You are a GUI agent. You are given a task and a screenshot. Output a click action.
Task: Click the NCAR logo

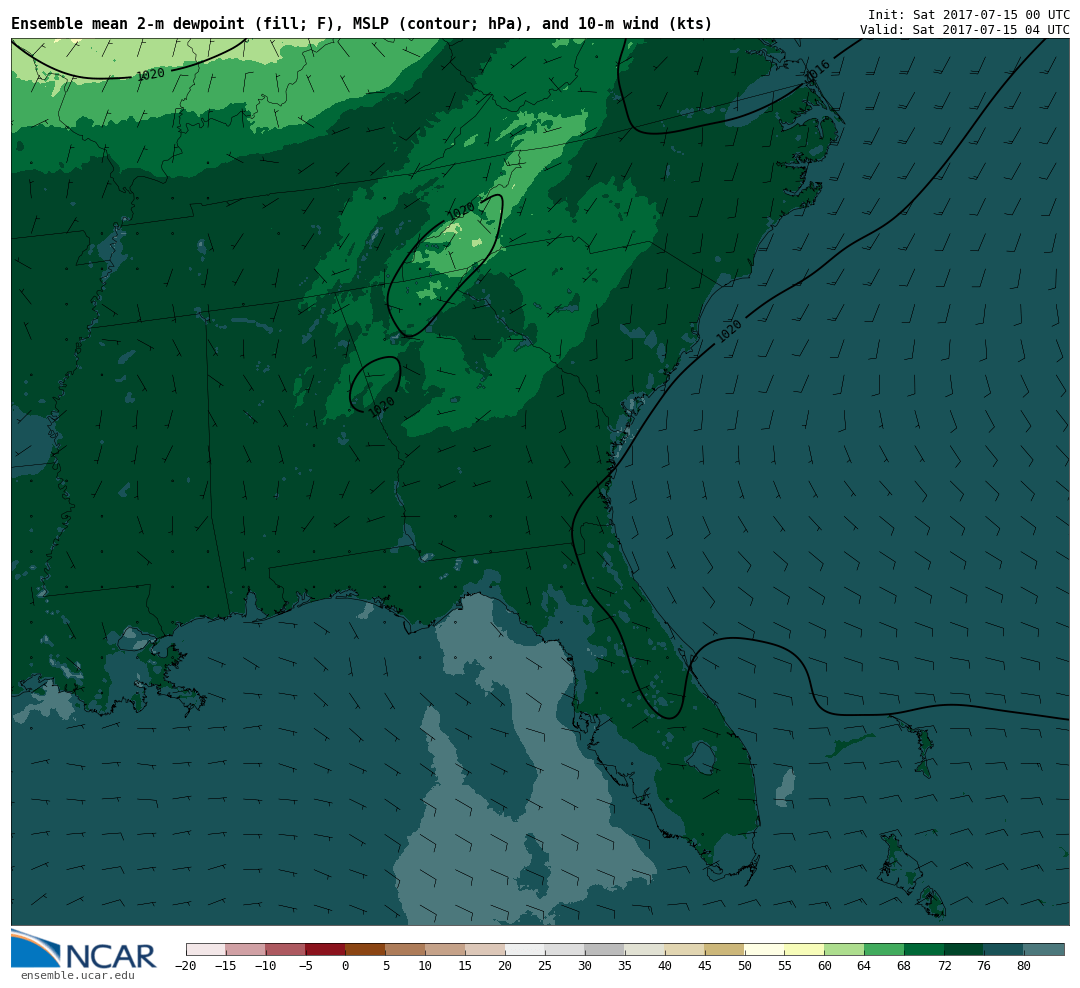(84, 949)
